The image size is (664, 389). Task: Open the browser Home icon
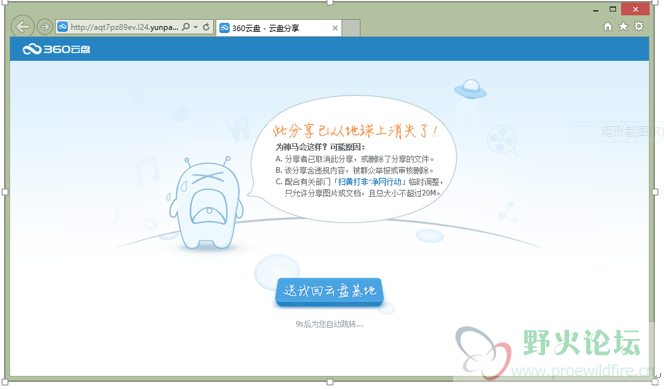[608, 27]
